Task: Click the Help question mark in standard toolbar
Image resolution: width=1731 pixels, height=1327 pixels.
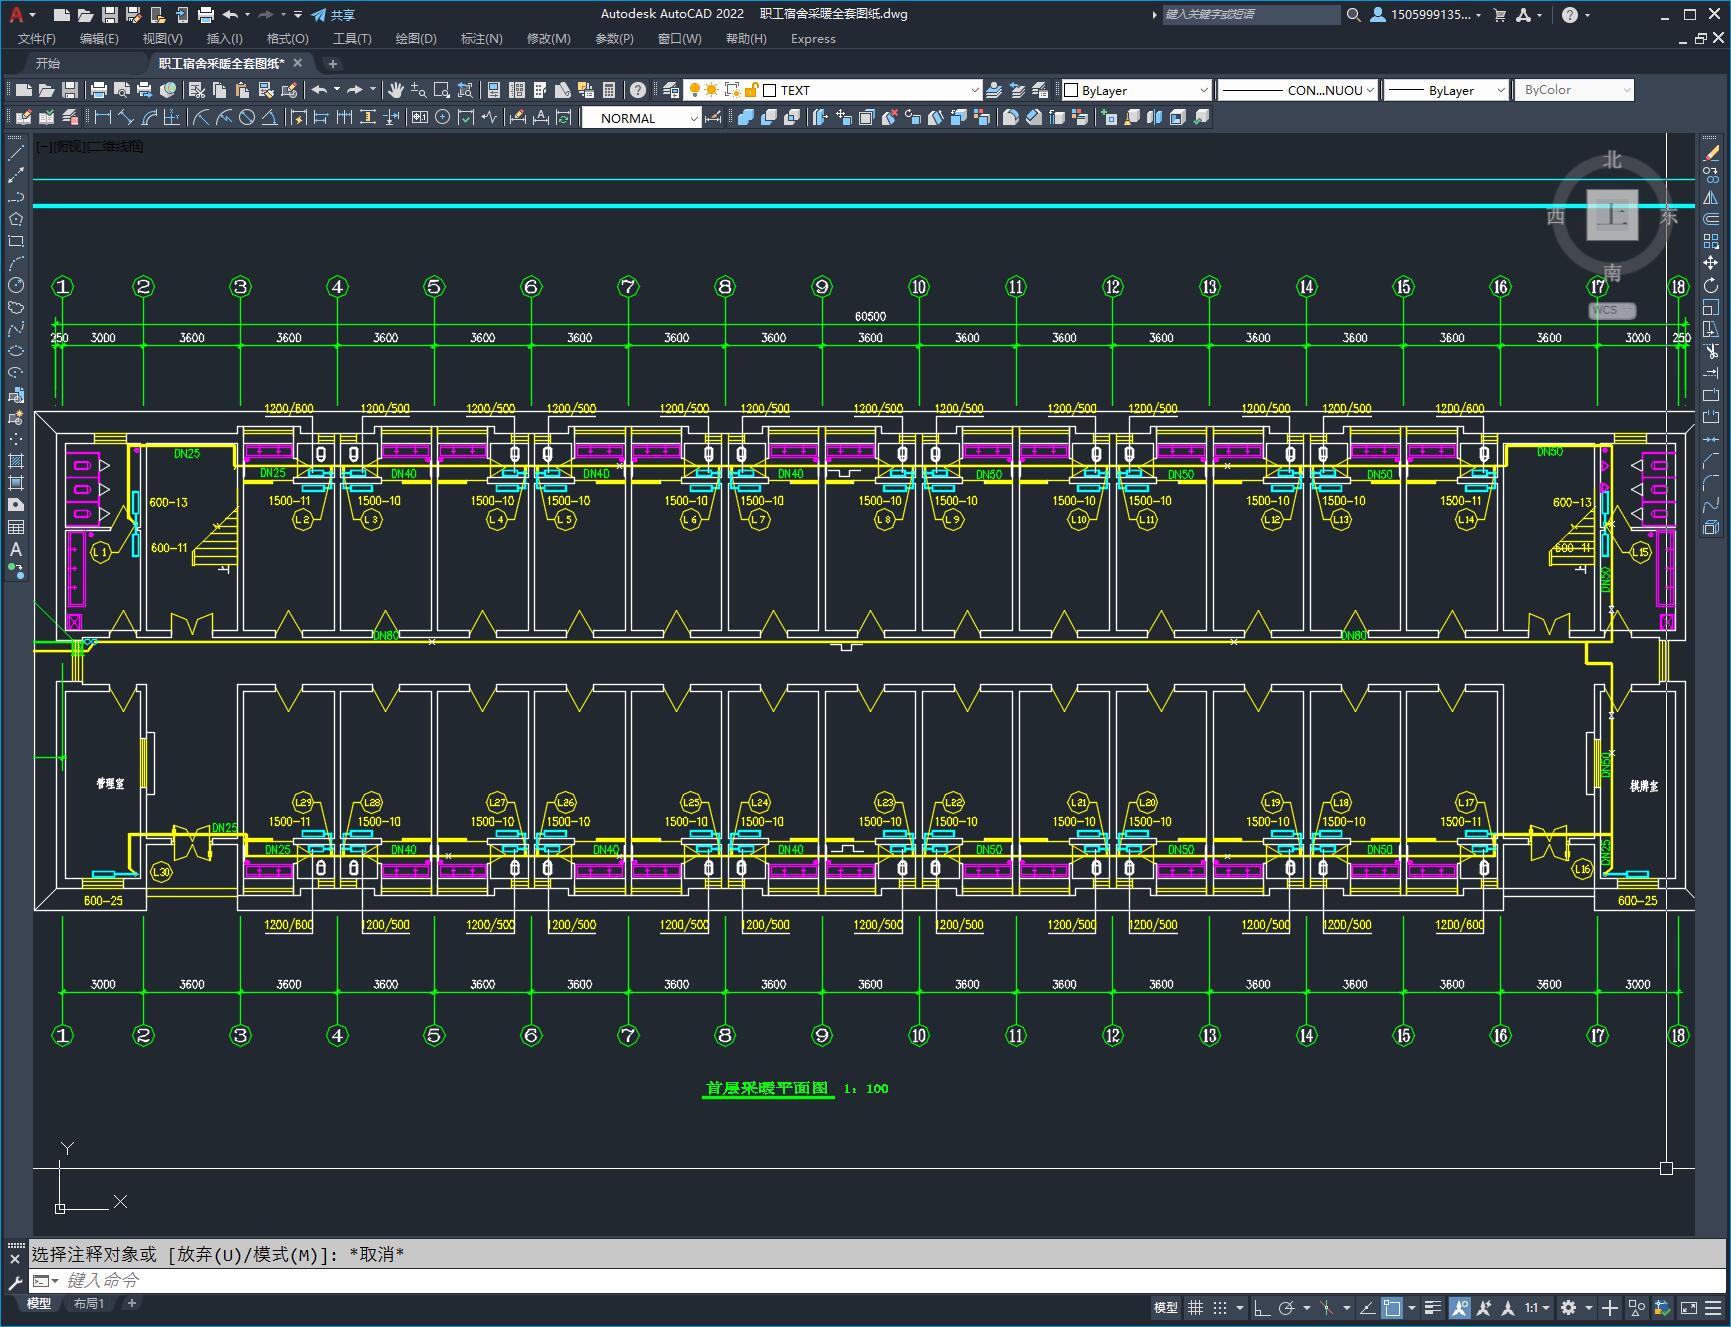Action: click(x=638, y=90)
